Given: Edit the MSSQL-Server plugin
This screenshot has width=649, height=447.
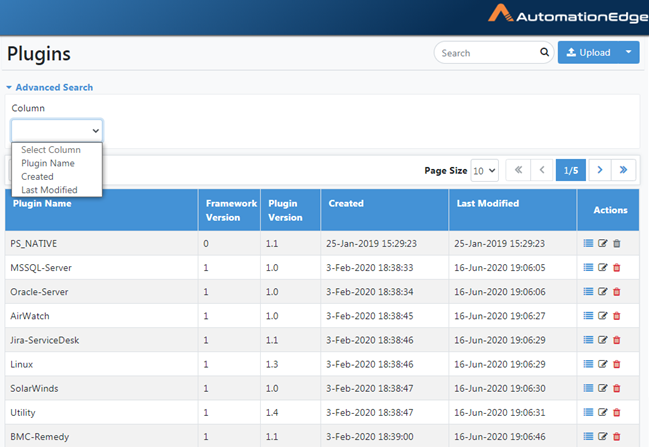Looking at the screenshot, I should (x=603, y=267).
